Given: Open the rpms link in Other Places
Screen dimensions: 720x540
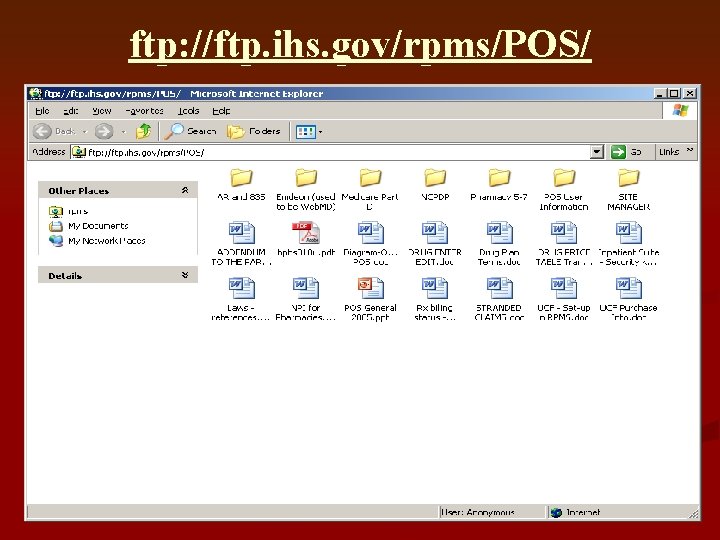Looking at the screenshot, I should 68,211.
